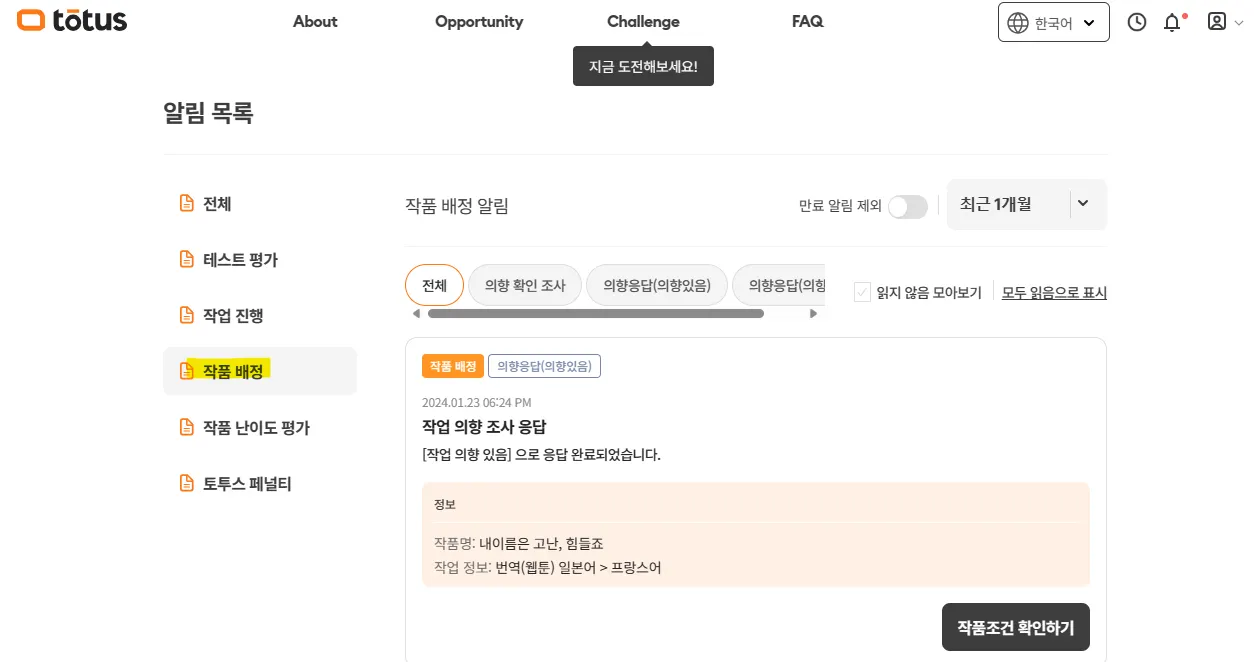Click document icon beside 토투스 페널티

click(x=186, y=484)
